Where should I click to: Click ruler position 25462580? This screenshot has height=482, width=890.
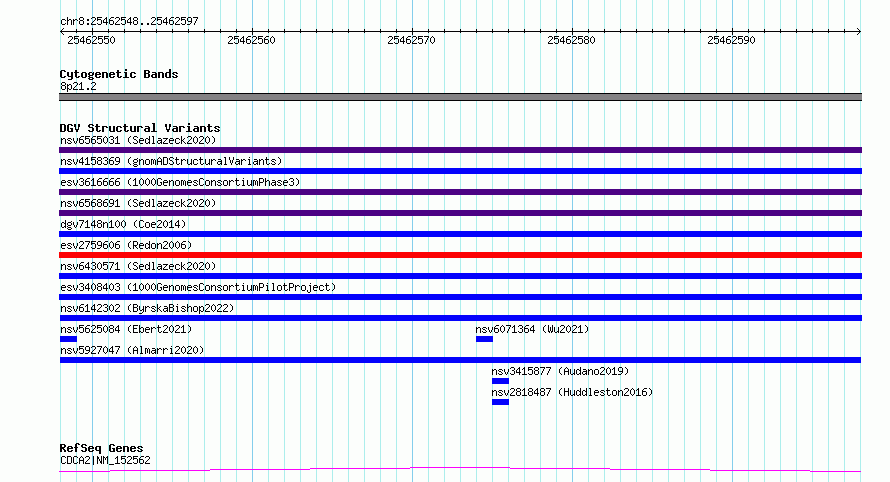click(571, 40)
